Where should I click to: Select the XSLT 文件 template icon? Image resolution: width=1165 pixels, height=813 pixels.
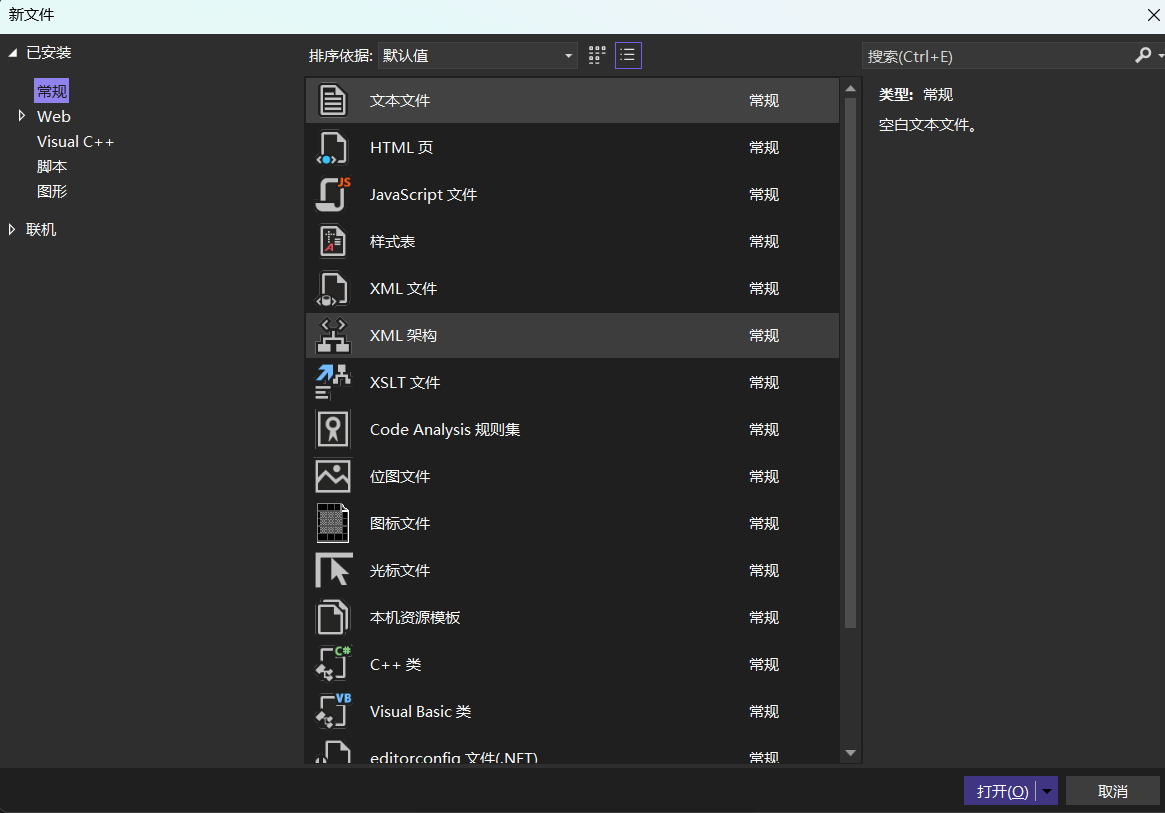point(333,382)
